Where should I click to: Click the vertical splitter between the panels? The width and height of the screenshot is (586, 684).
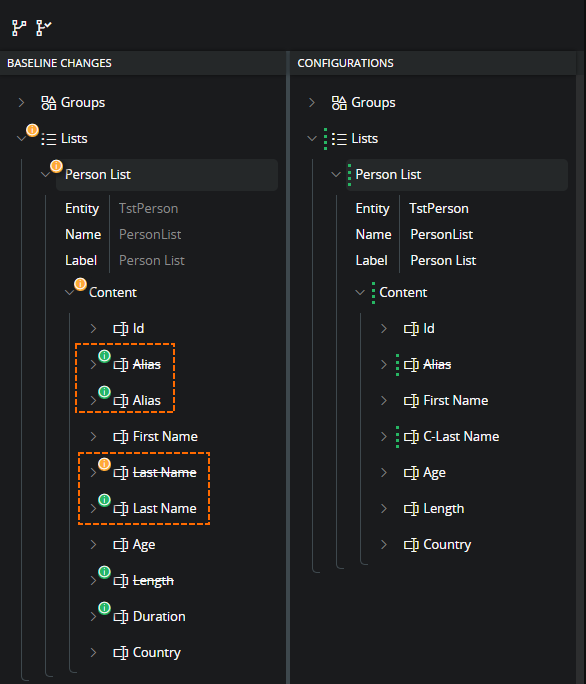coord(288,367)
